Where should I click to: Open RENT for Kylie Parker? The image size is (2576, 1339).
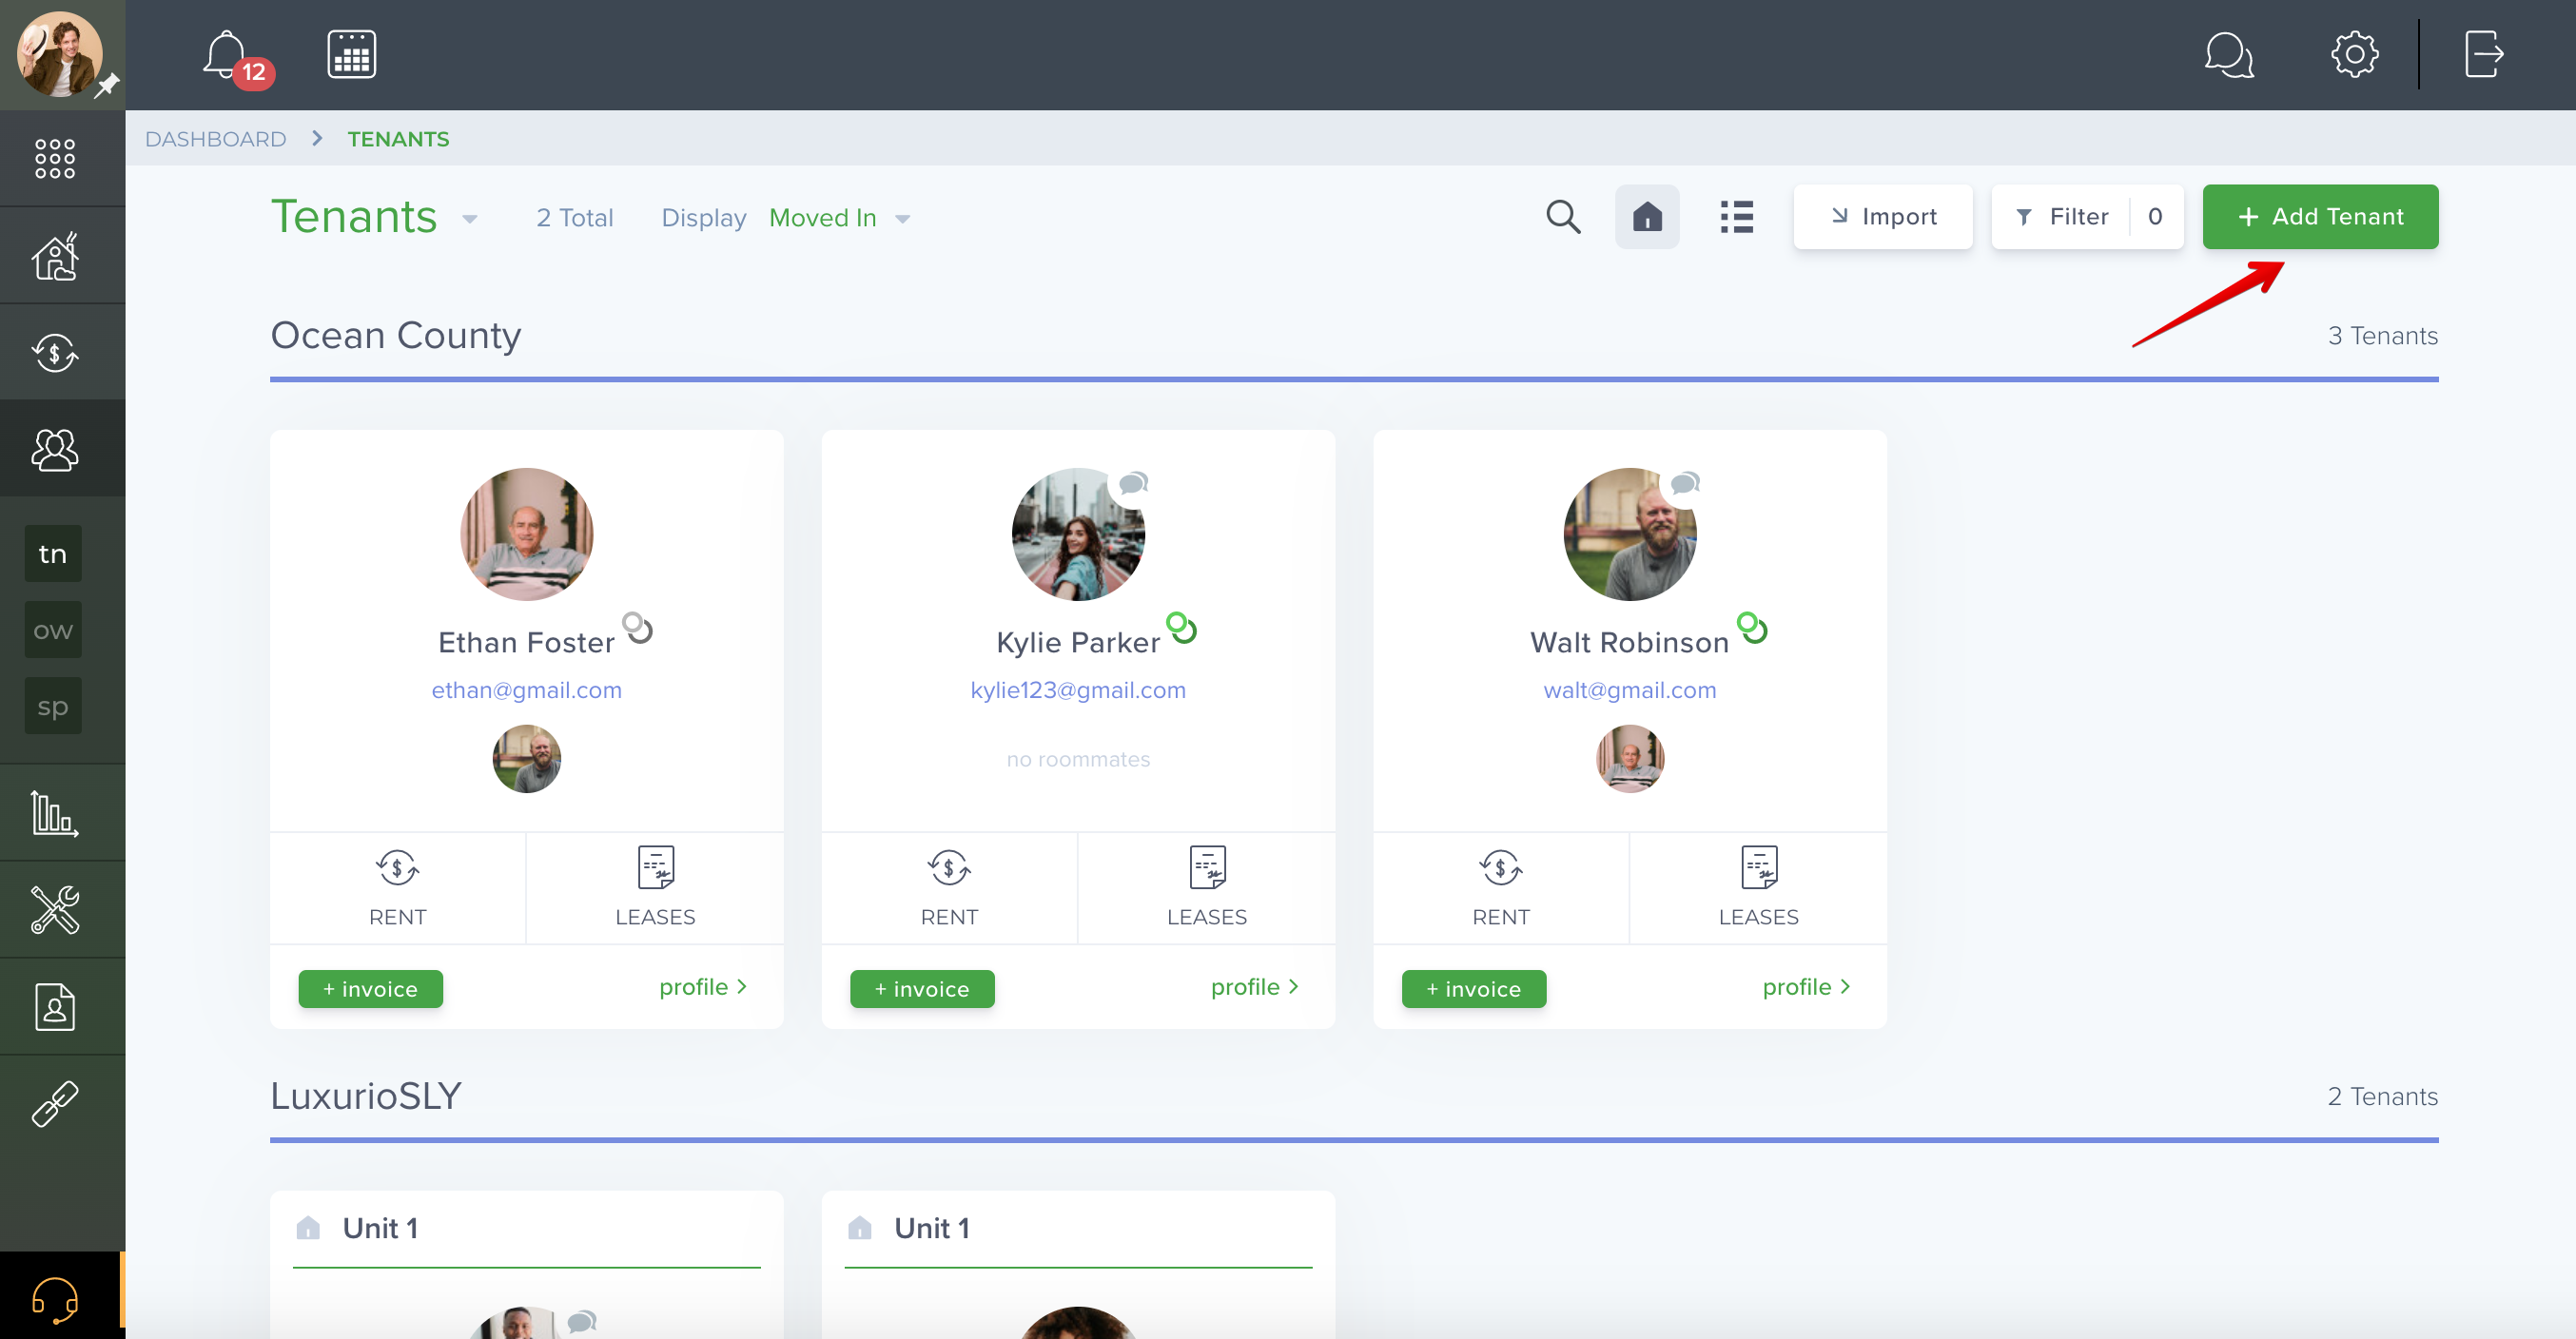[x=950, y=888]
